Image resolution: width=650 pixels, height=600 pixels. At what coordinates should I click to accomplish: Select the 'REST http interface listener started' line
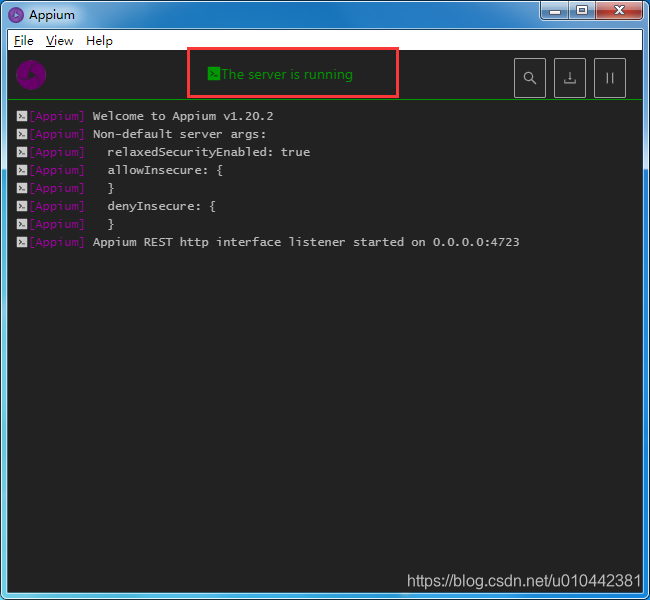click(x=306, y=242)
